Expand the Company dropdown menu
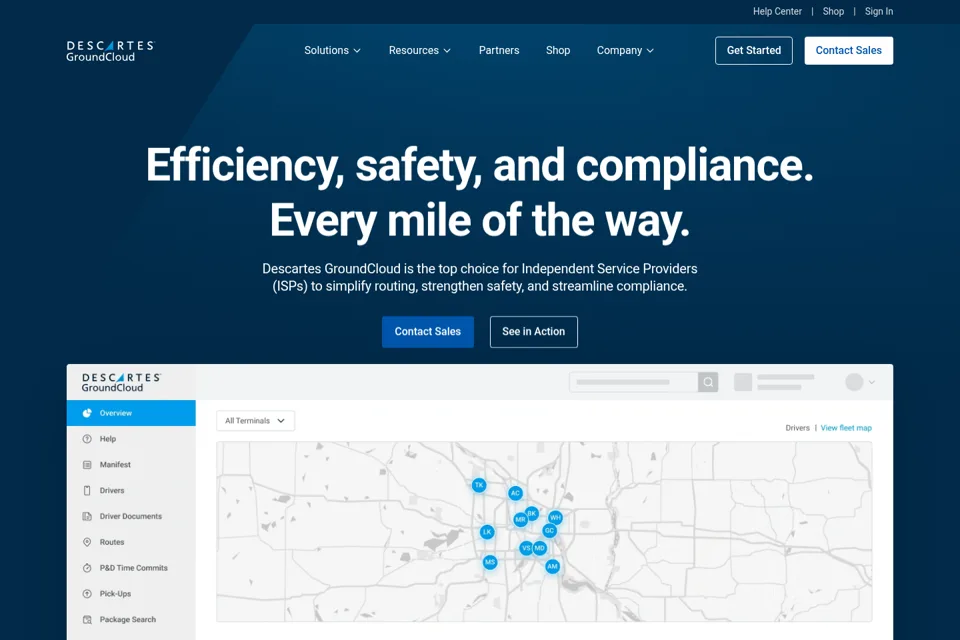 (625, 50)
